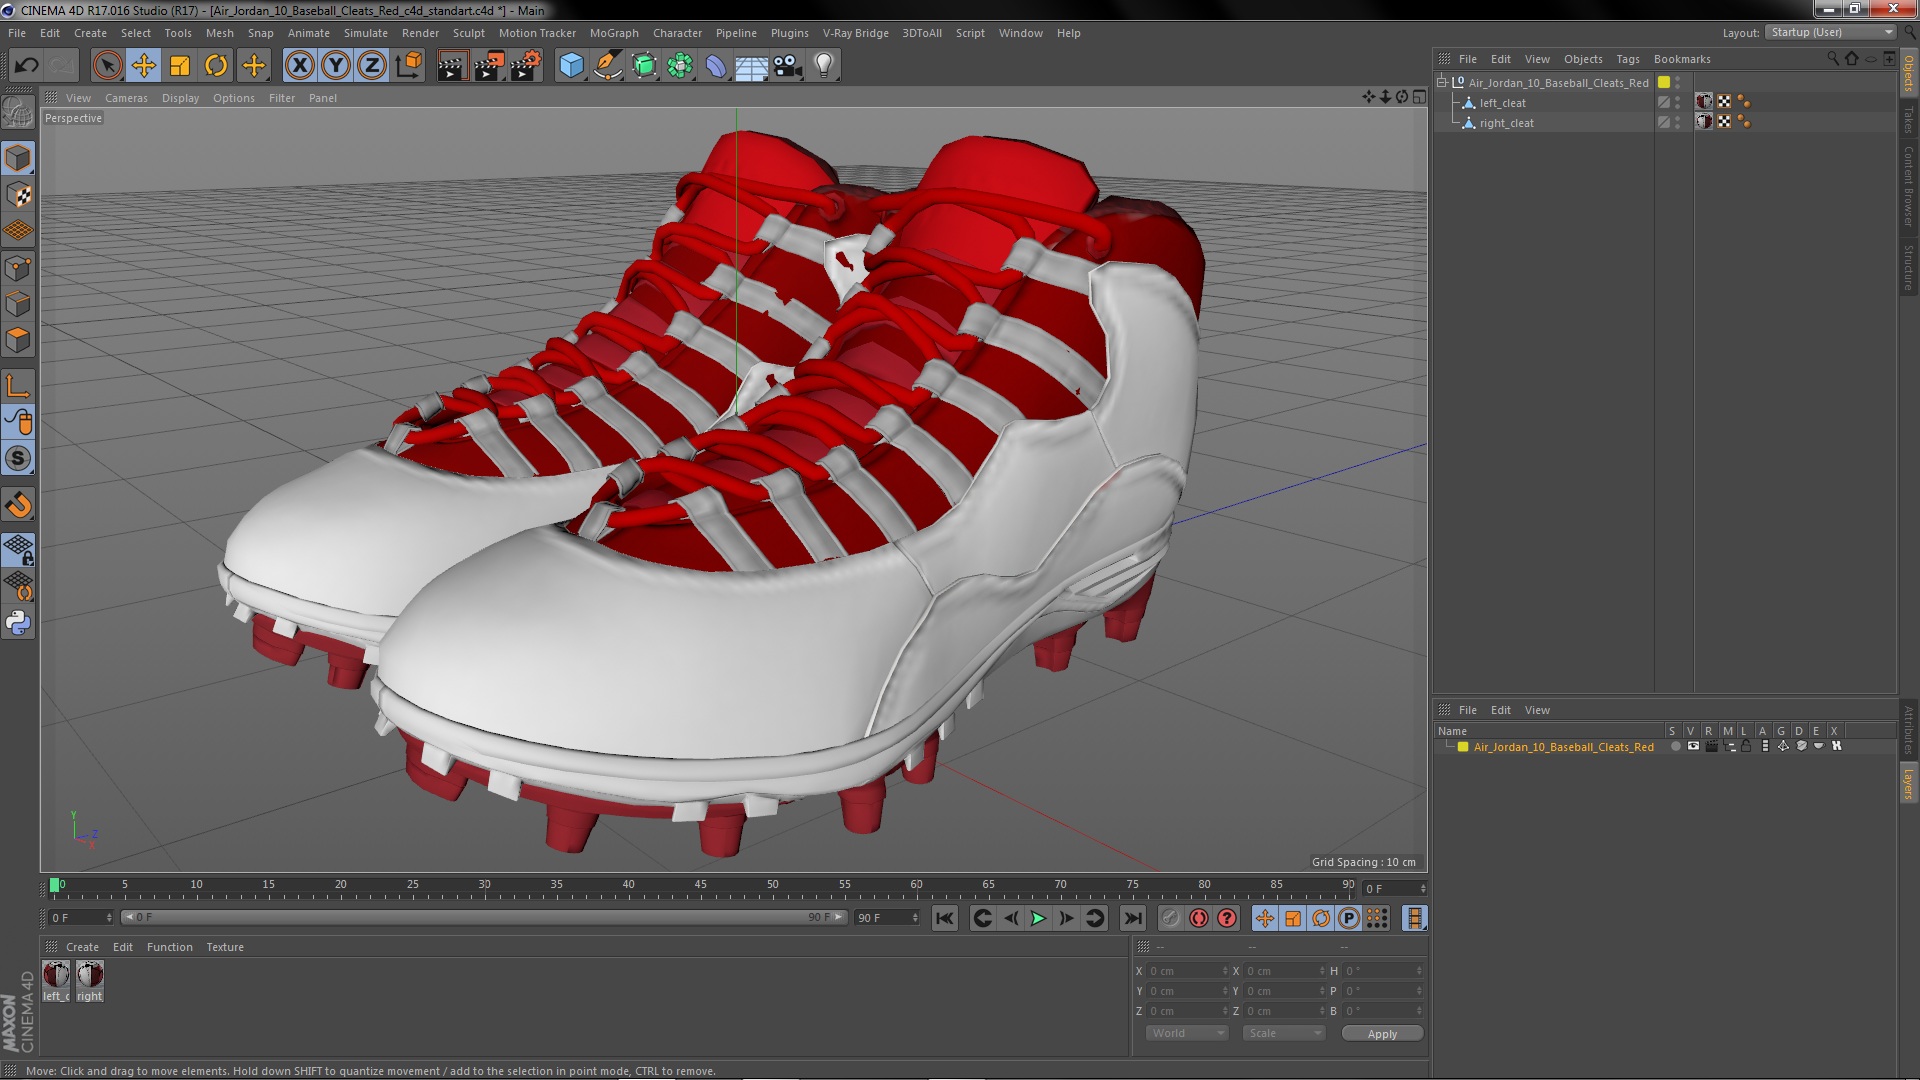Open Material Manager Texture menu
The height and width of the screenshot is (1080, 1920).
pyautogui.click(x=225, y=947)
